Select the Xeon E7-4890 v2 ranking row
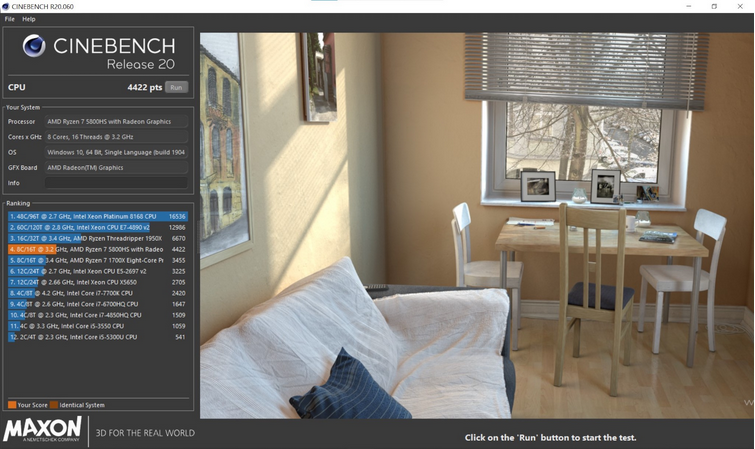The width and height of the screenshot is (755, 449). pos(97,227)
